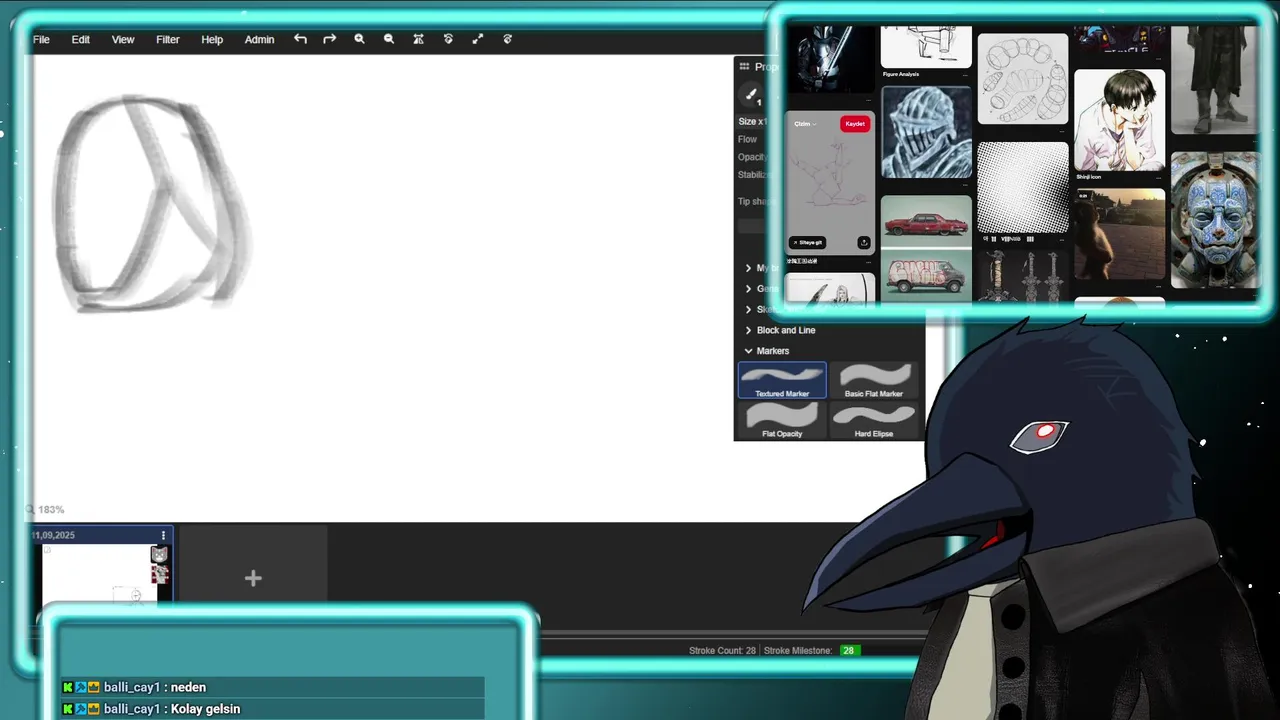The image size is (1280, 720).
Task: Click the last rotate icon in toolbar
Action: coord(507,39)
